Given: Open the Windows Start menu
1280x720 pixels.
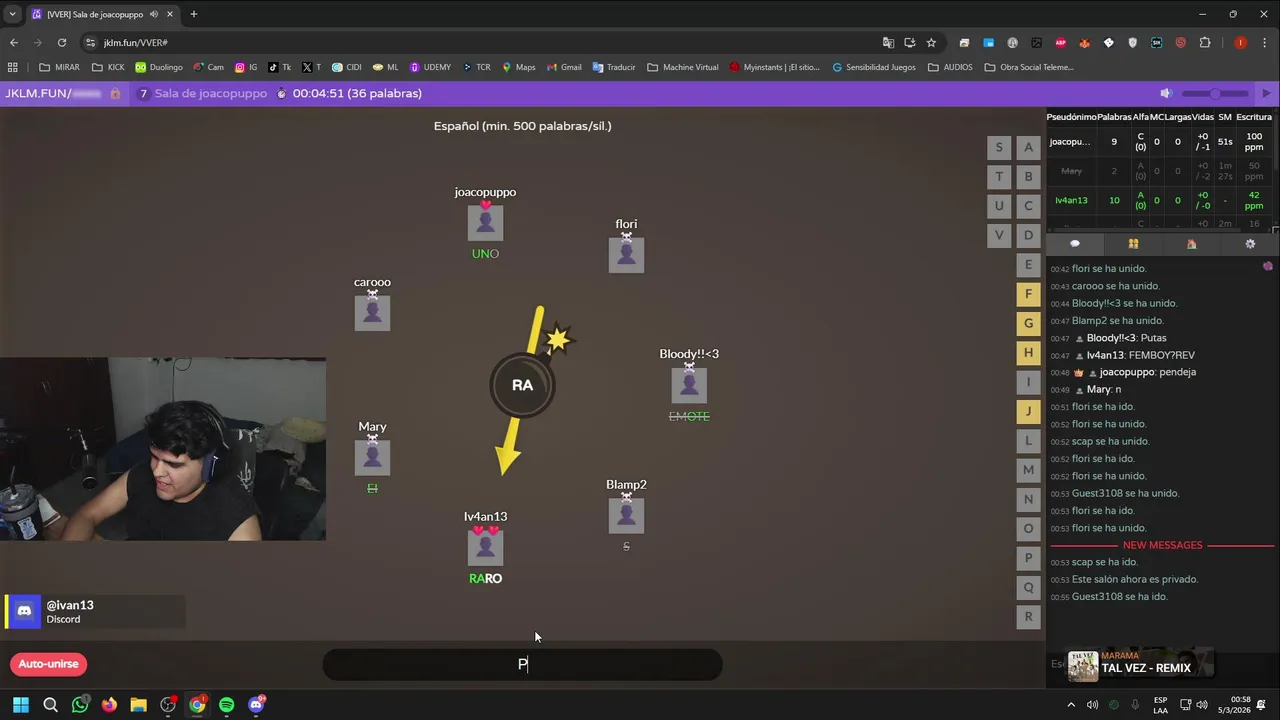Looking at the screenshot, I should click(21, 705).
